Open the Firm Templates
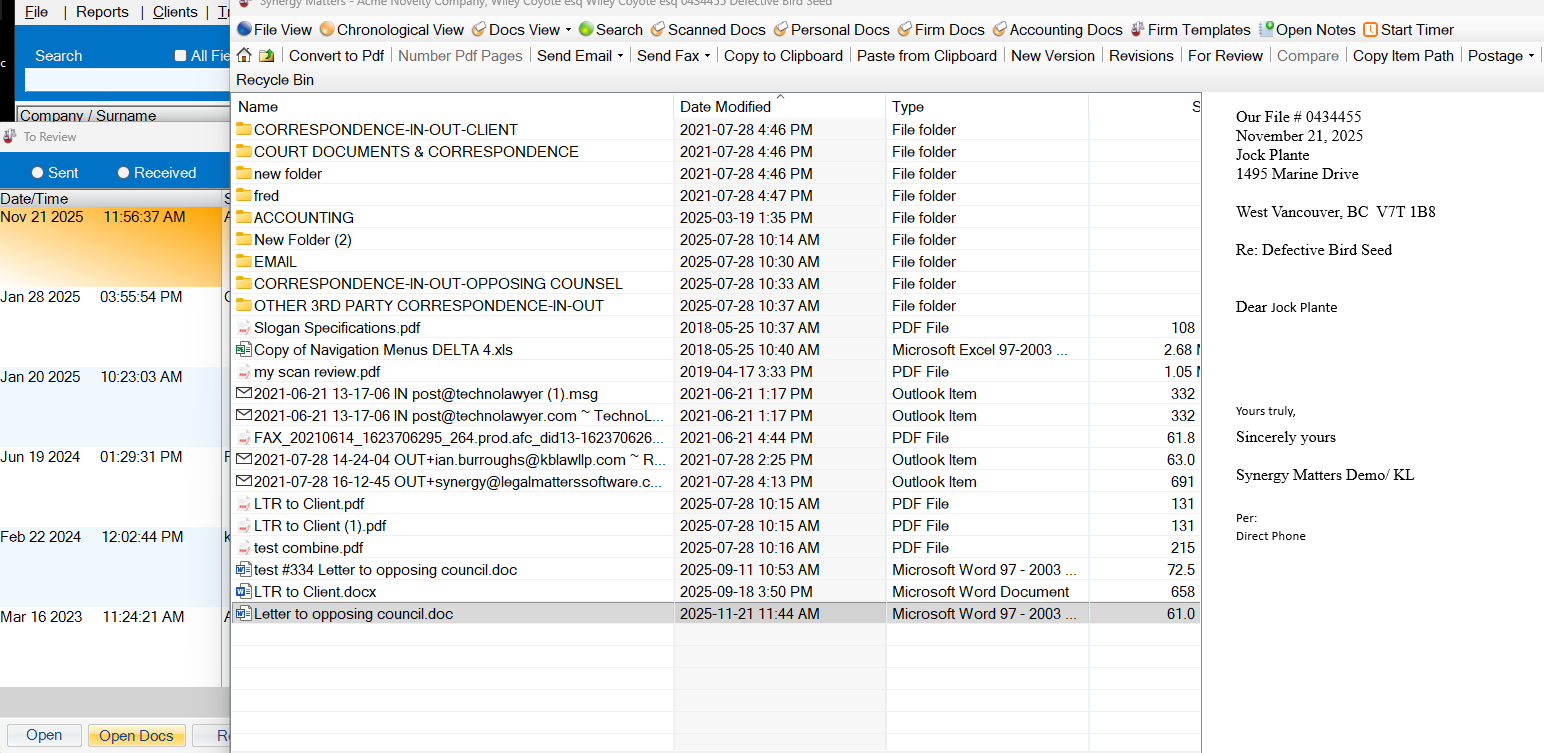The height and width of the screenshot is (753, 1544). pos(1190,30)
